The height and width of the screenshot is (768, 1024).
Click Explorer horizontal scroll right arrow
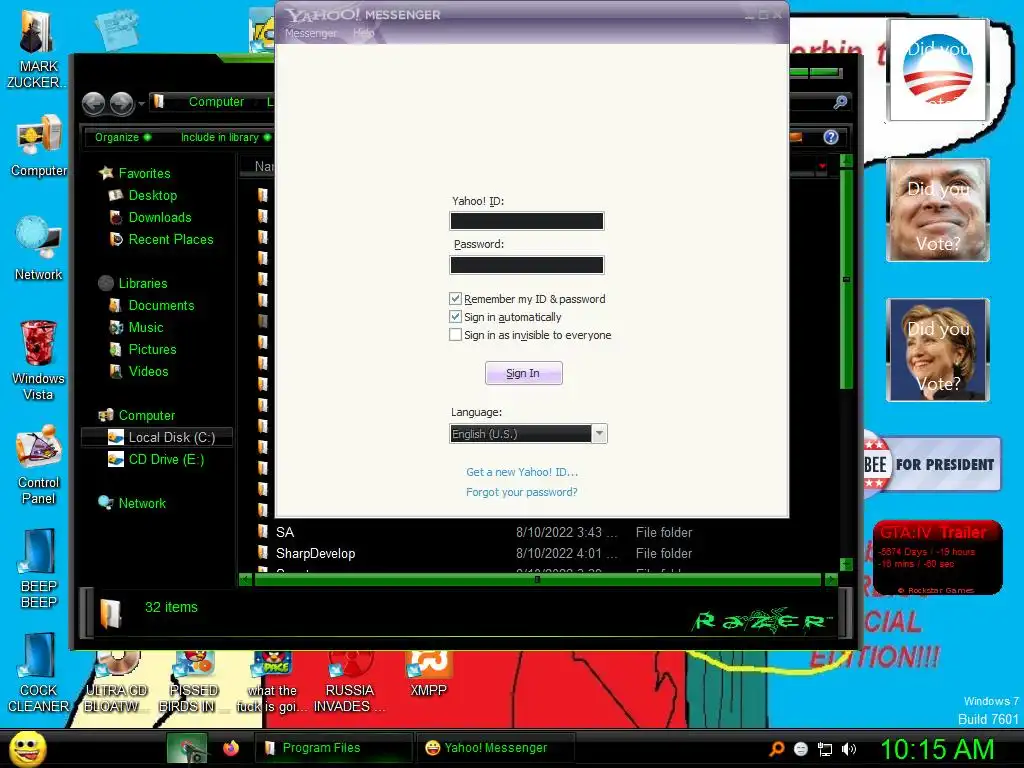tap(831, 579)
